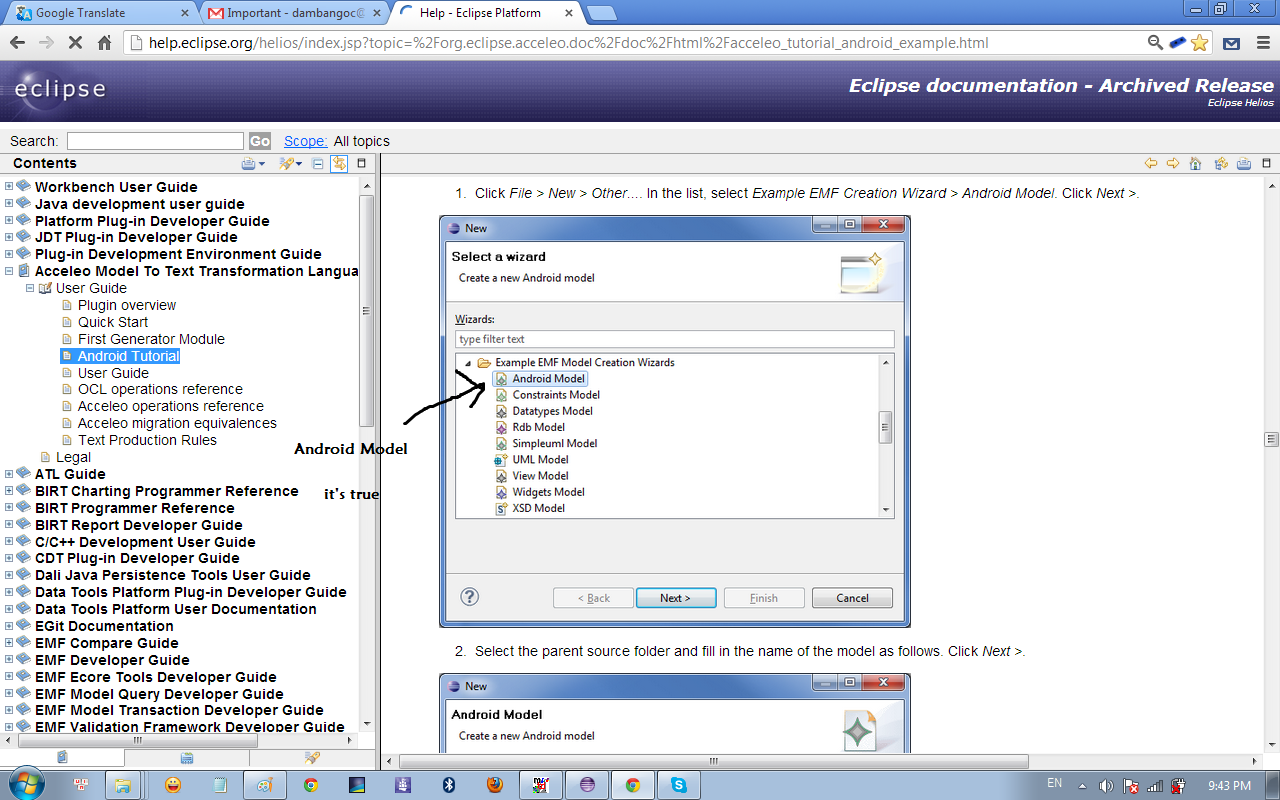Screen dimensions: 1280x800
Task: Select the Android Tutorial topic
Action: coord(128,356)
